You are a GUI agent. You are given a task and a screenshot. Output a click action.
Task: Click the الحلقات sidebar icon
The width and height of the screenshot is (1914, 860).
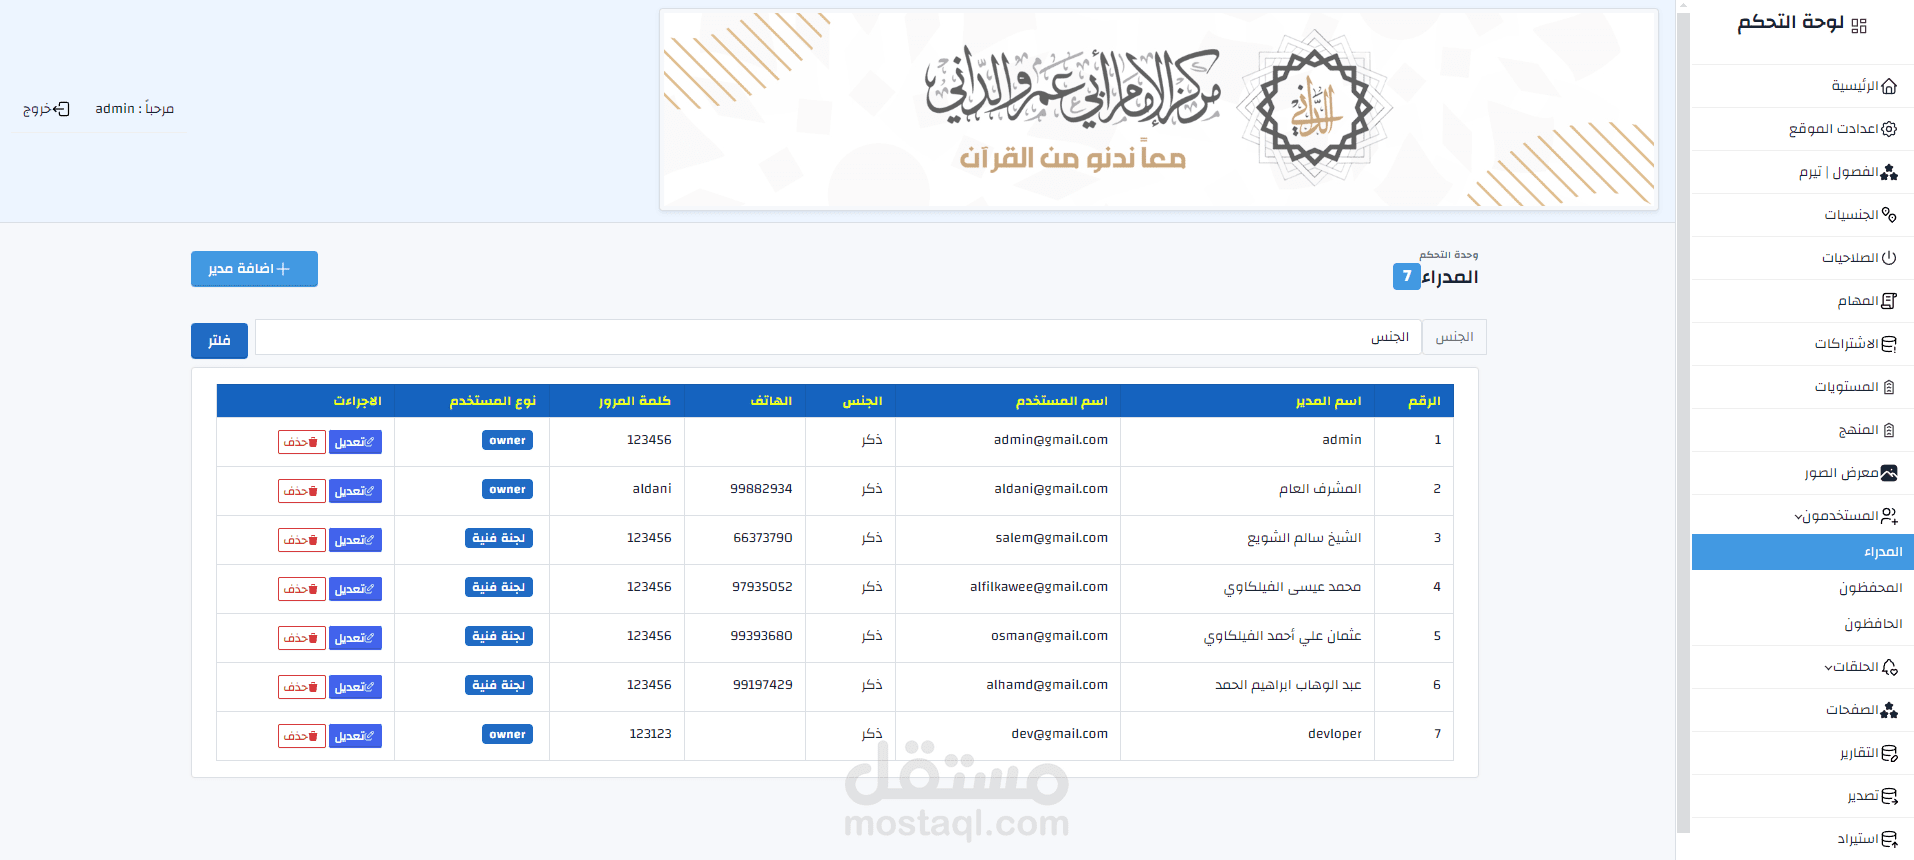coord(1889,667)
